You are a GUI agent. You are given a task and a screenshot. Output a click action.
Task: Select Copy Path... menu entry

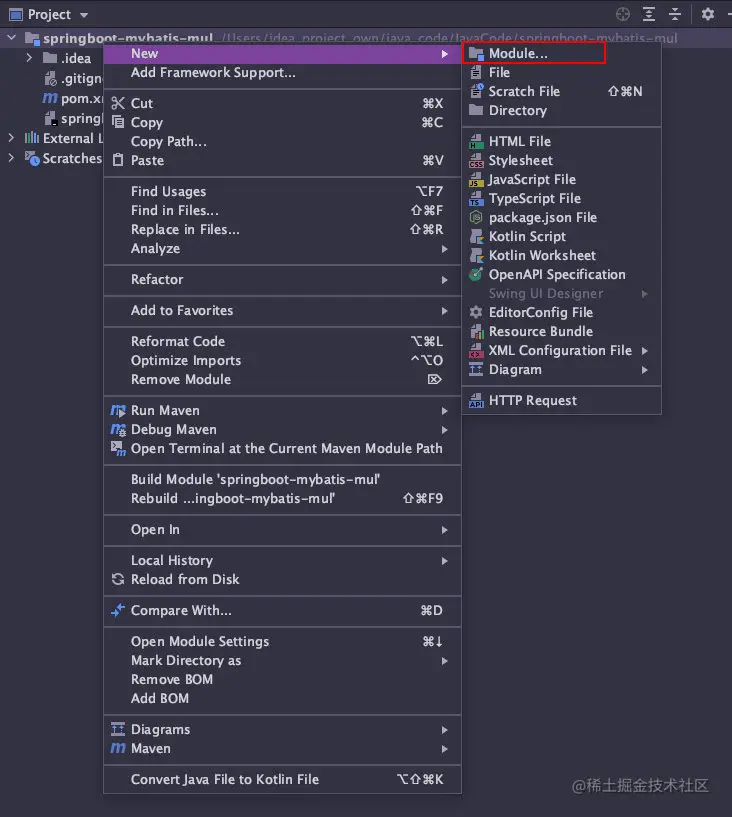[x=282, y=141]
